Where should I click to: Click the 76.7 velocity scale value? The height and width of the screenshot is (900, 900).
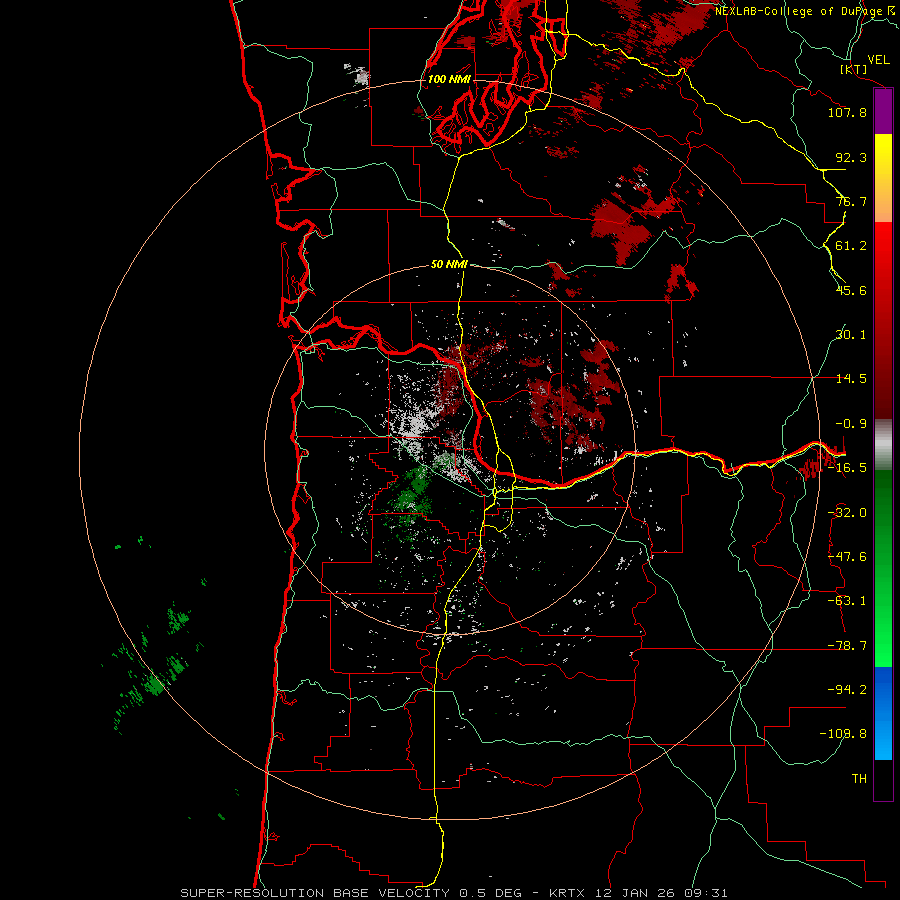tap(851, 201)
